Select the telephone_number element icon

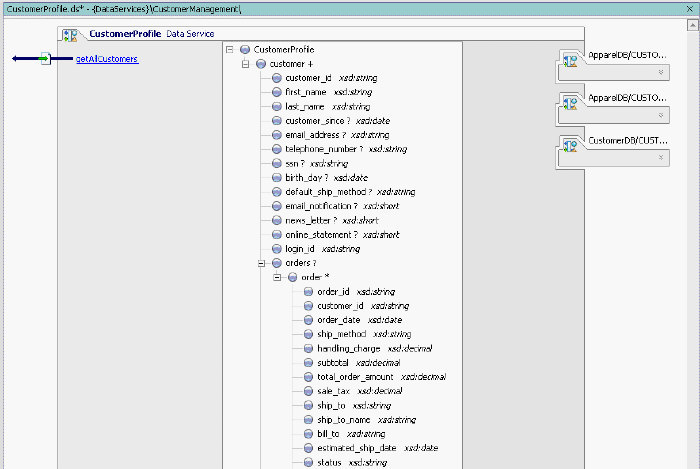point(277,149)
